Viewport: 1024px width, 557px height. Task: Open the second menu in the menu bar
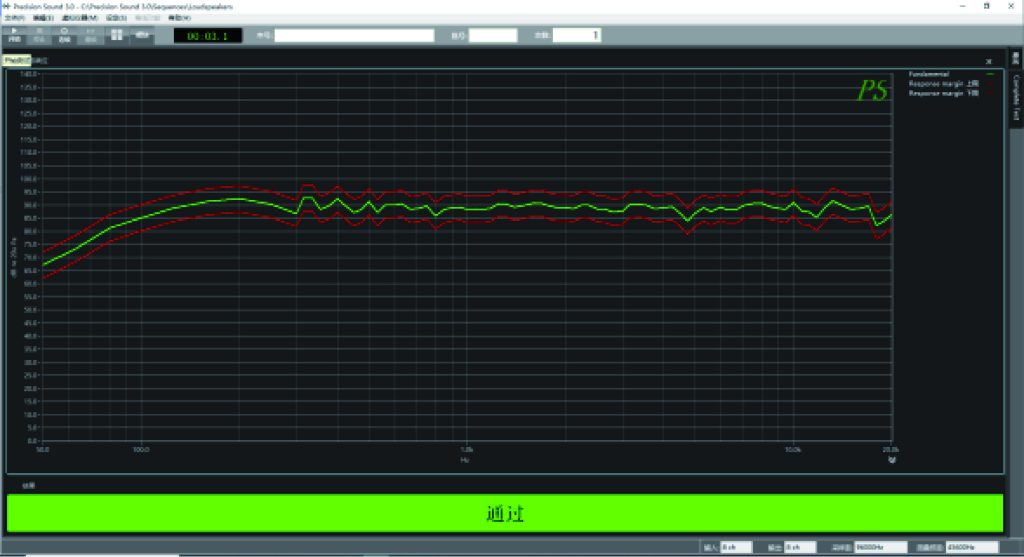pos(43,18)
